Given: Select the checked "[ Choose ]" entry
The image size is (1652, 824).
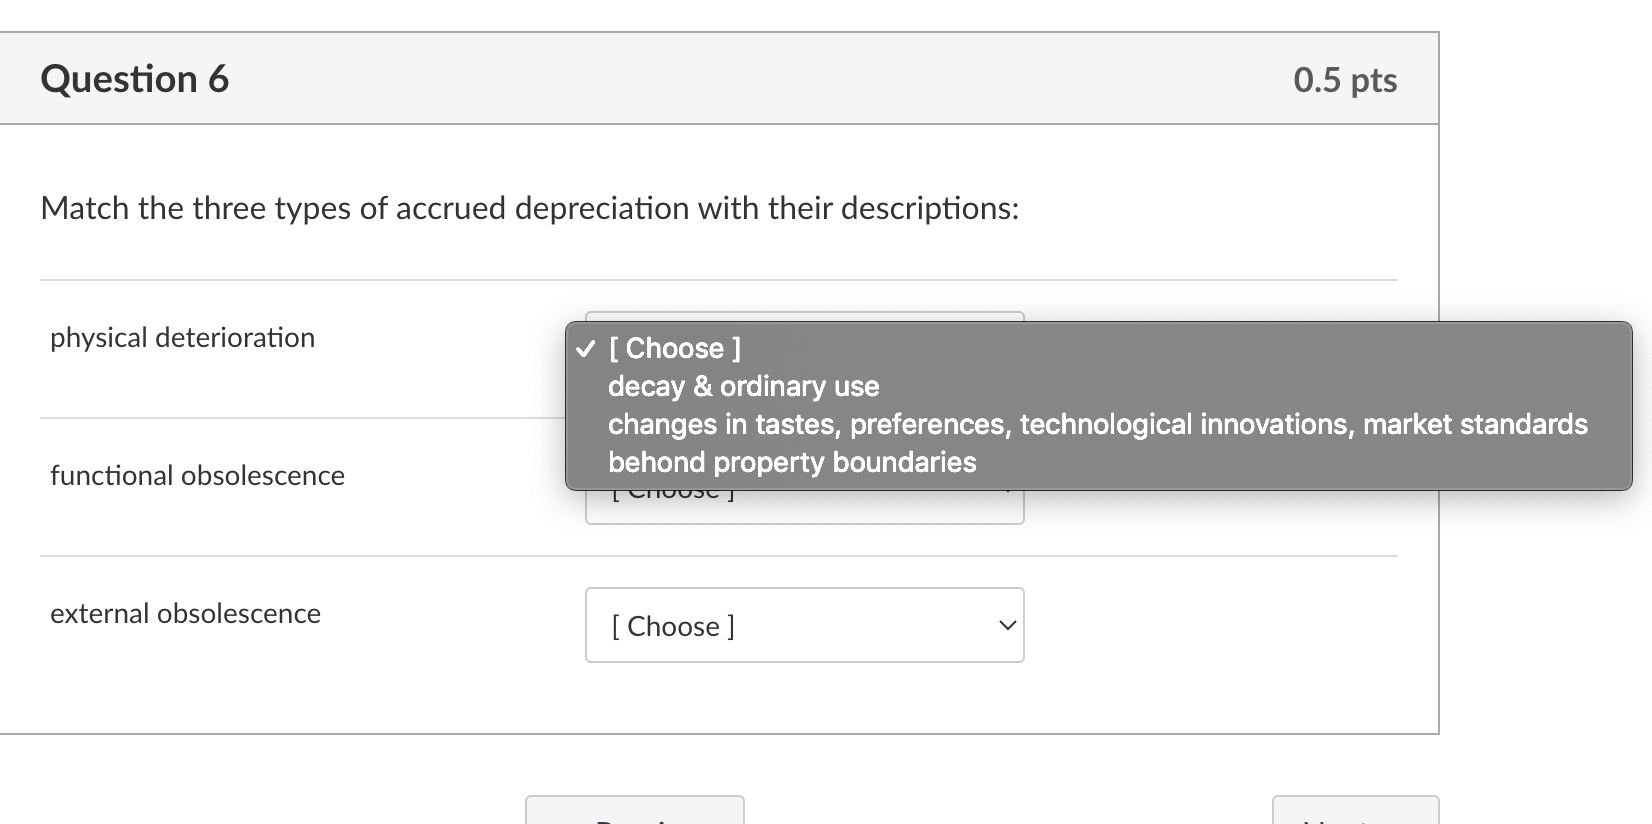Looking at the screenshot, I should click(x=674, y=348).
